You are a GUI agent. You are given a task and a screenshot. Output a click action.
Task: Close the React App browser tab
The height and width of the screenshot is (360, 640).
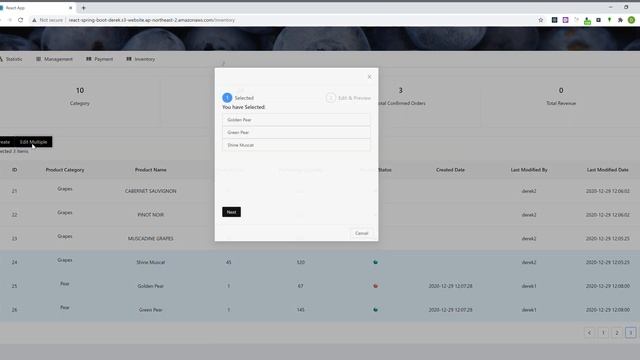click(71, 8)
